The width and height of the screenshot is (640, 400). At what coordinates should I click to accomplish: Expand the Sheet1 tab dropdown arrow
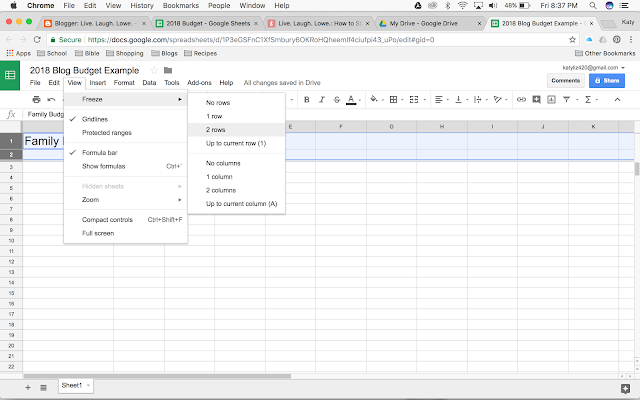click(x=88, y=385)
